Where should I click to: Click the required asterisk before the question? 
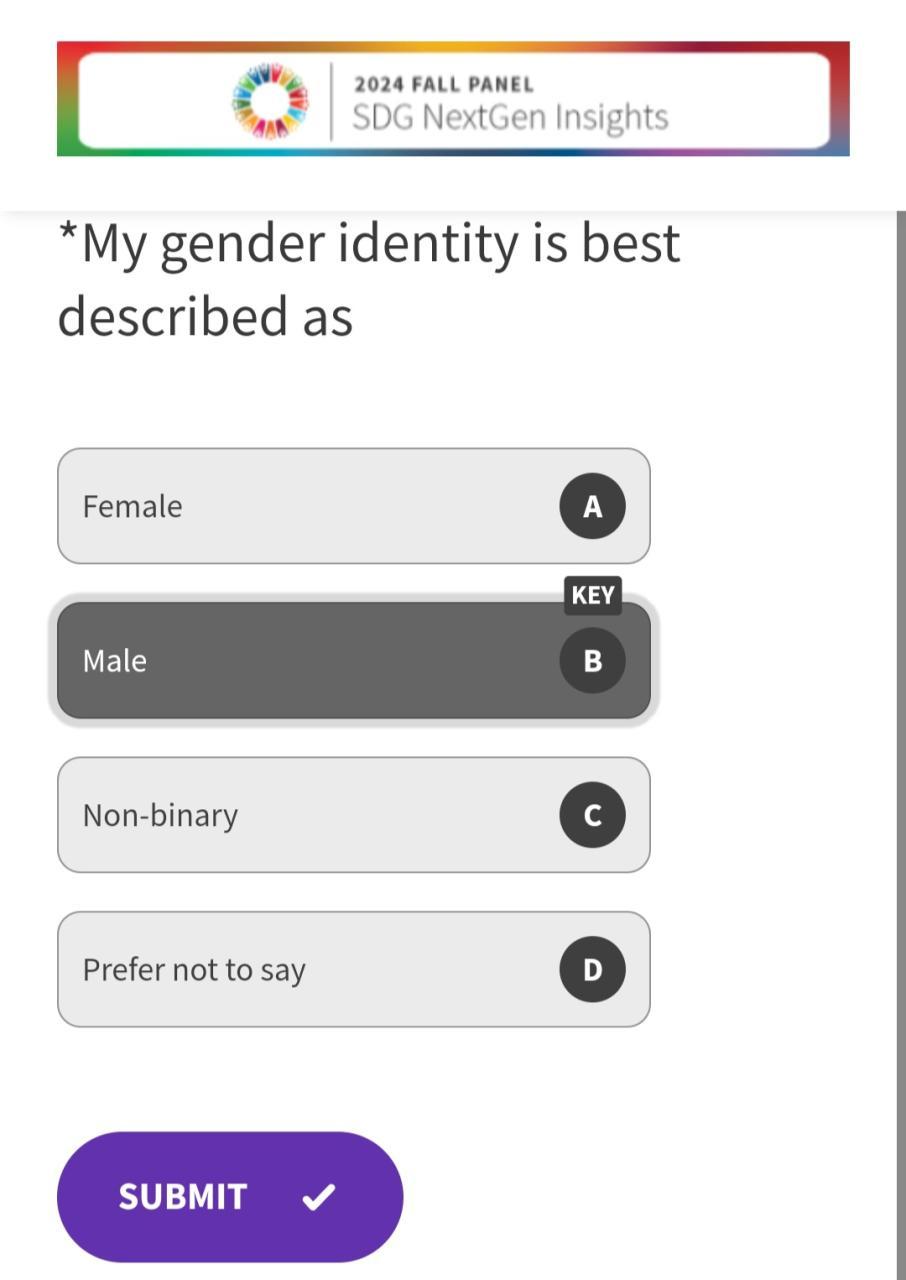(x=68, y=238)
